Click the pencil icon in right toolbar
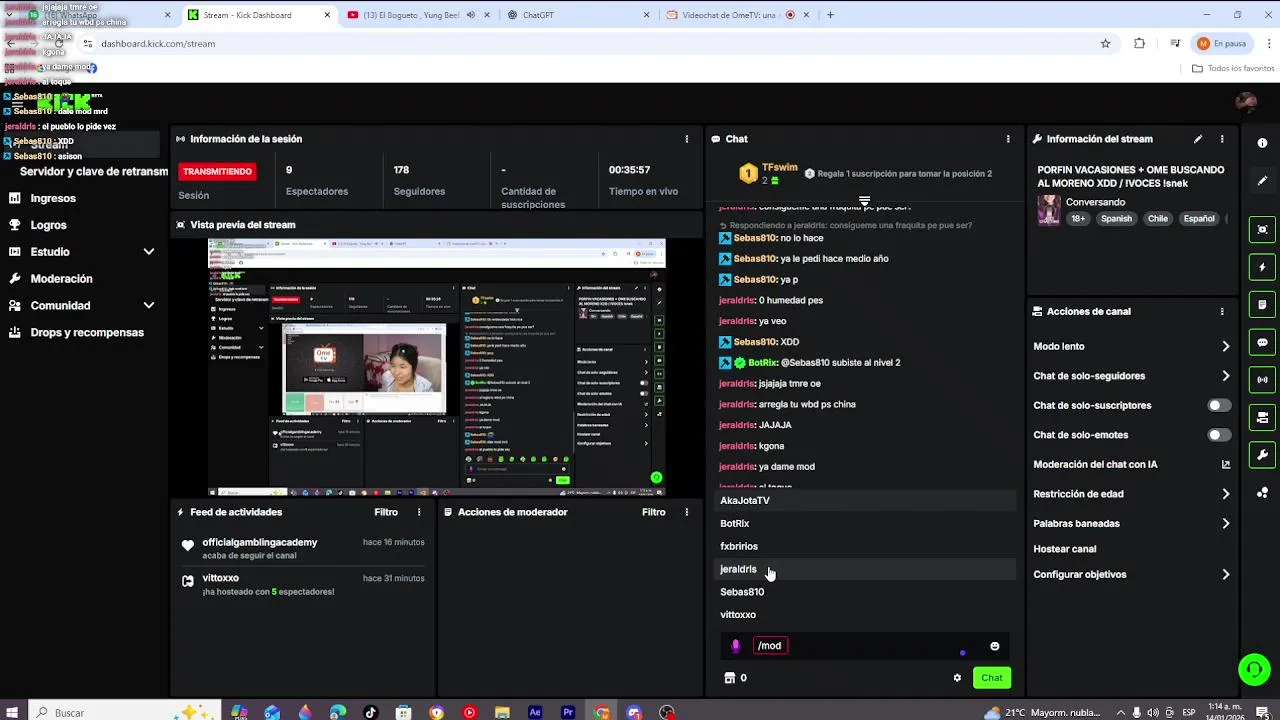1280x720 pixels. pyautogui.click(x=1262, y=181)
